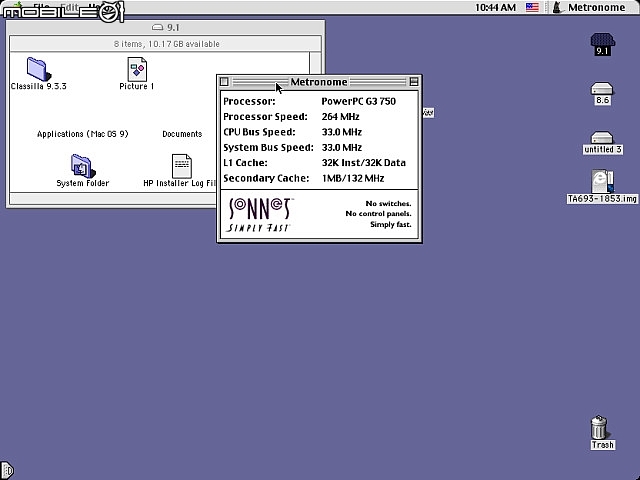
Task: Select the 8.6 drive icon on desktop
Action: (602, 88)
